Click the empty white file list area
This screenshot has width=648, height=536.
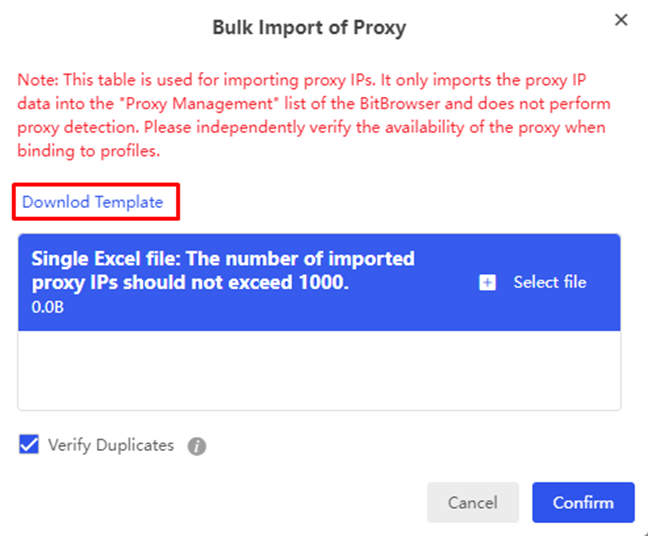coord(319,370)
